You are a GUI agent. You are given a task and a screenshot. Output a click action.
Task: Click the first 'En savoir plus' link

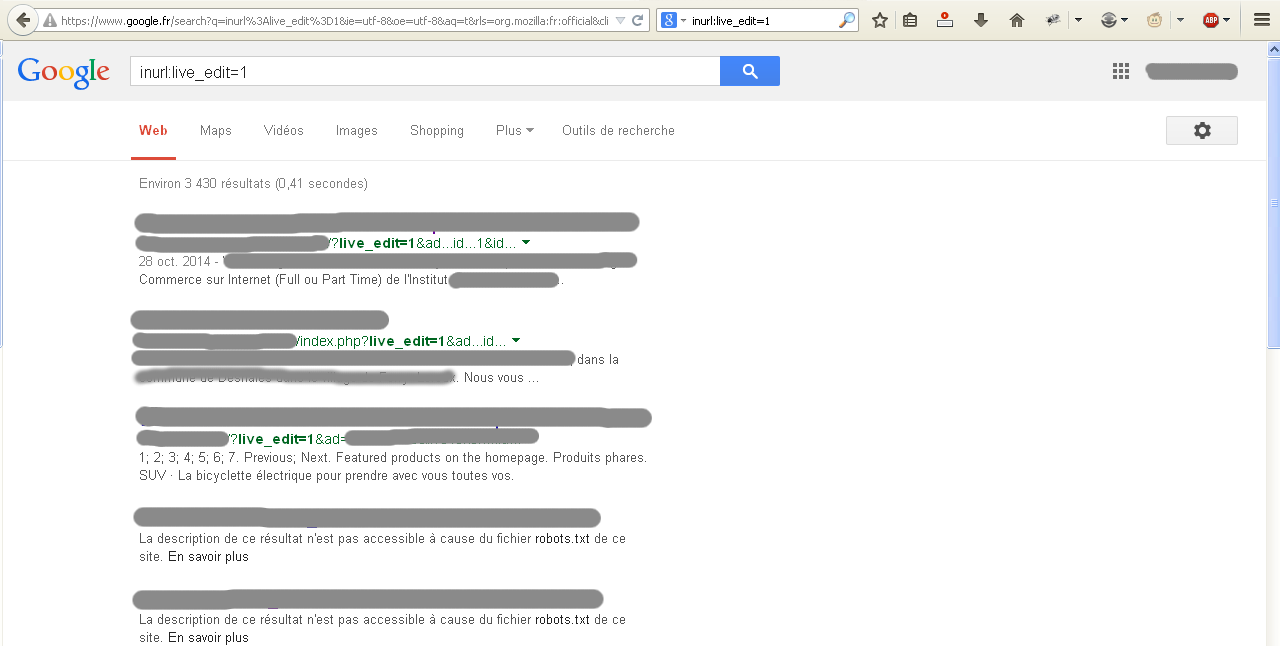tap(208, 557)
